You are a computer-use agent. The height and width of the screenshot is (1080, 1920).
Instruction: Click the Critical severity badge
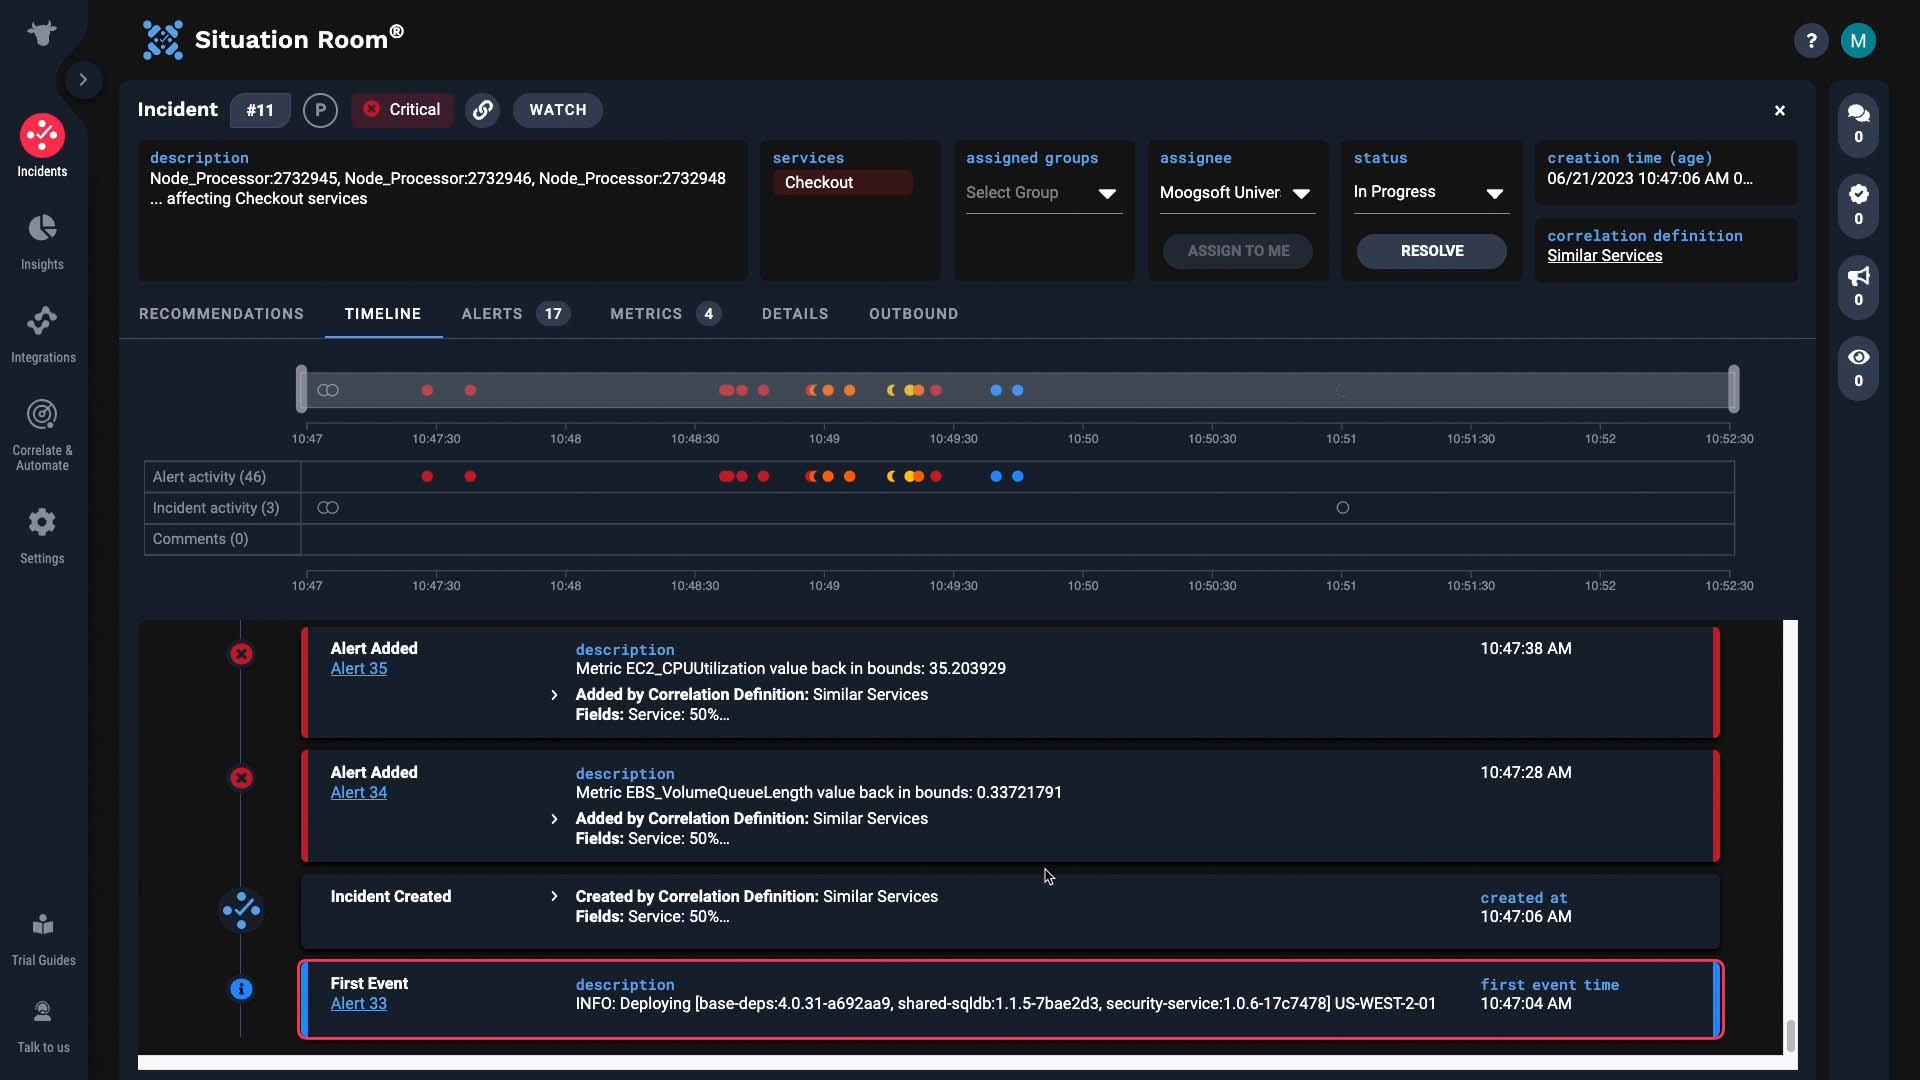[402, 110]
